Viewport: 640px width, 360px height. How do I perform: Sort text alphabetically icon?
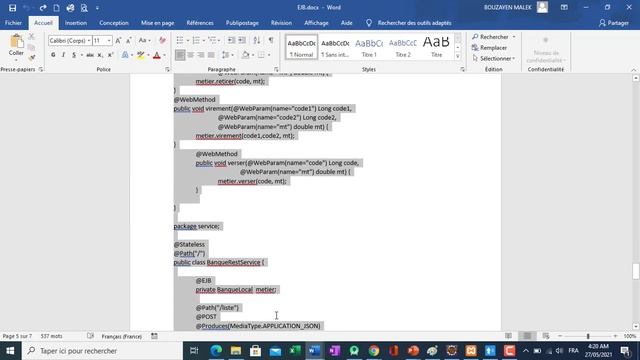pyautogui.click(x=257, y=40)
